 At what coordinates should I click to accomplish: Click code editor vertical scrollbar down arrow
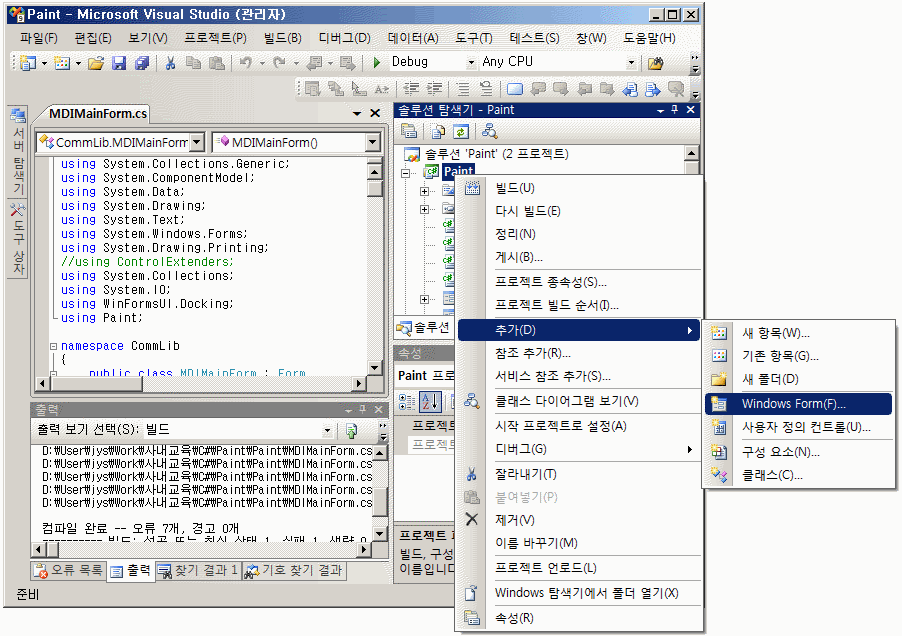(374, 367)
